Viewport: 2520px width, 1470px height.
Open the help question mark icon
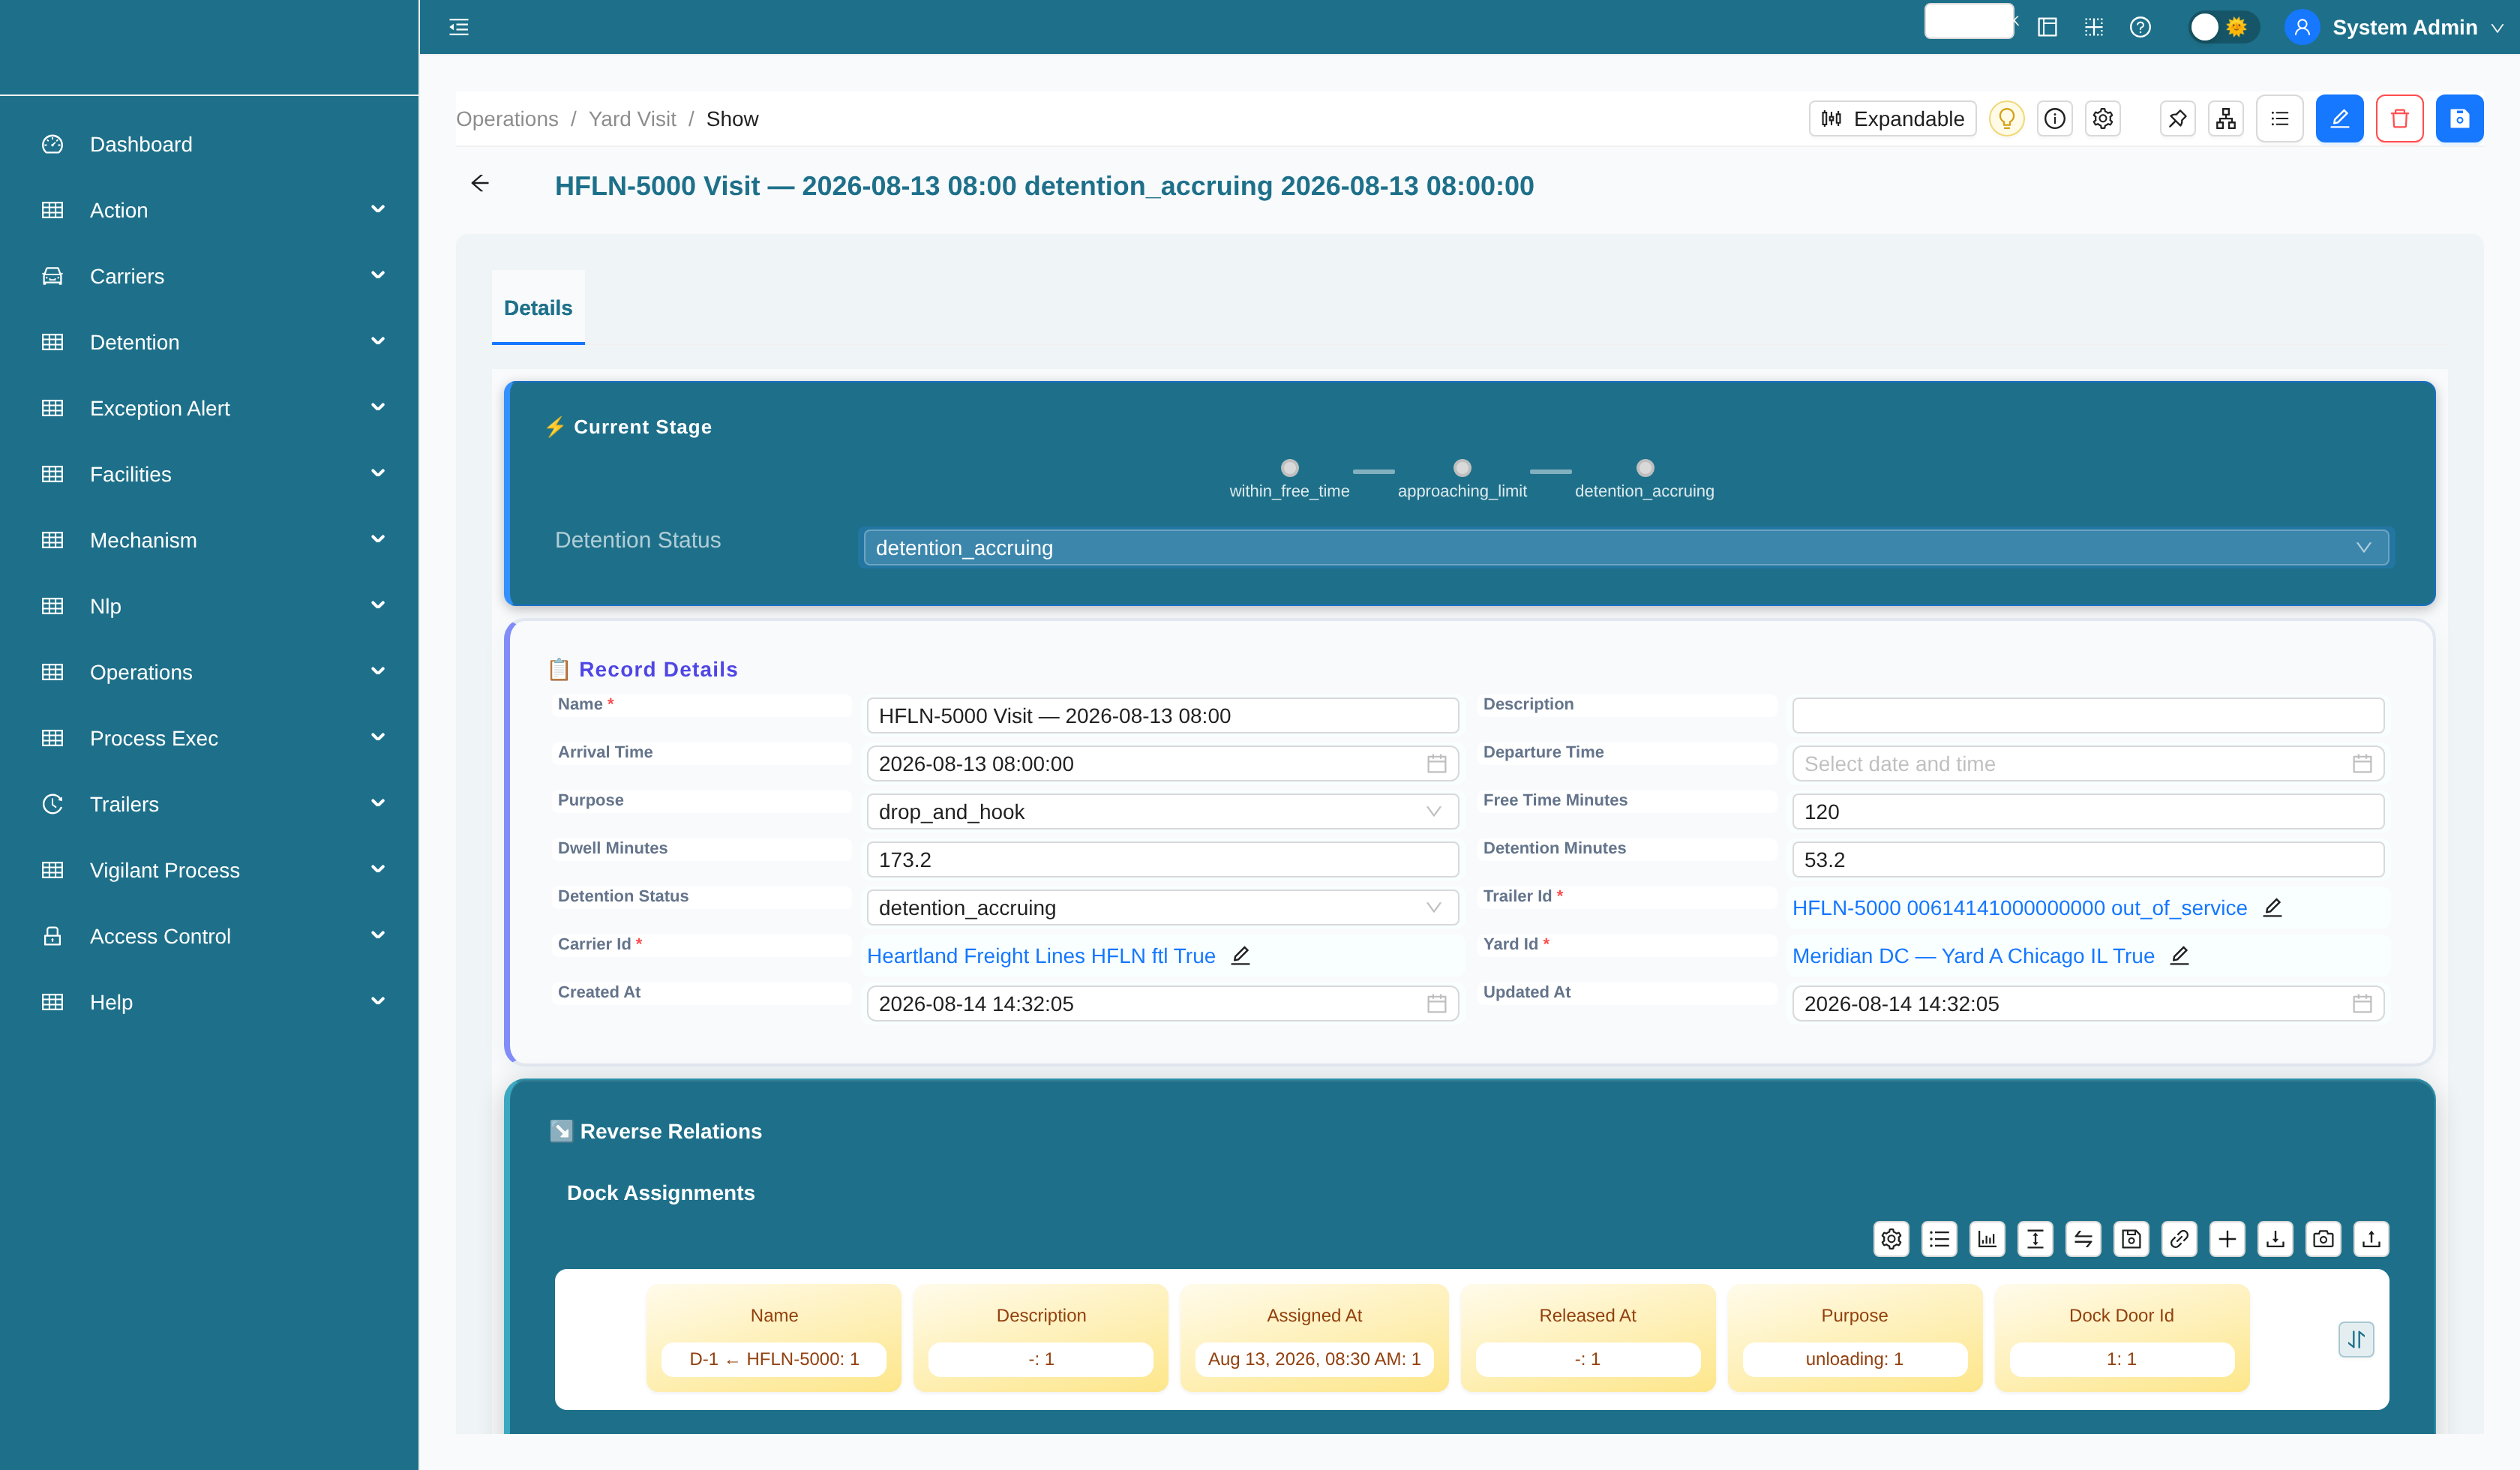(2140, 27)
